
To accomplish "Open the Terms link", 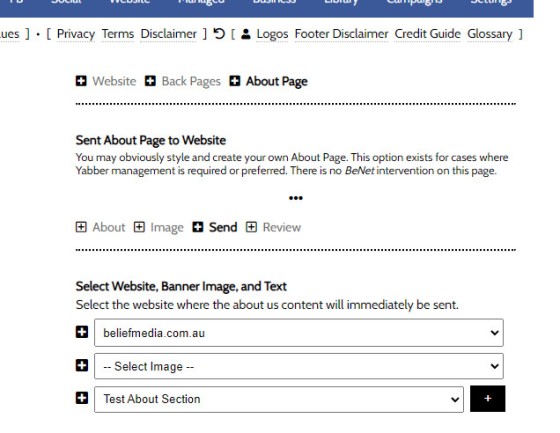I will tap(118, 34).
